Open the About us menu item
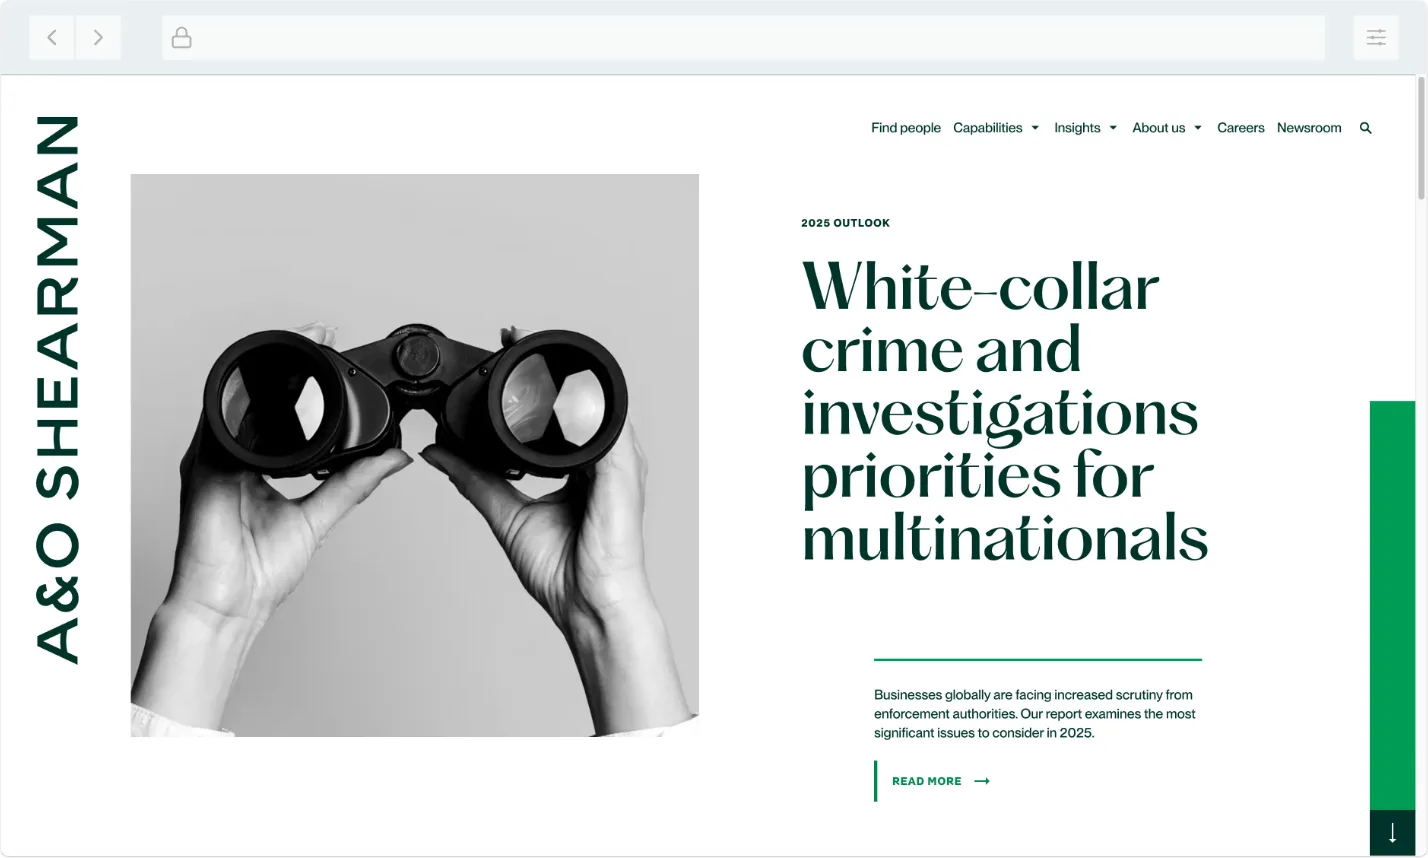The height and width of the screenshot is (858, 1428). tap(1158, 128)
